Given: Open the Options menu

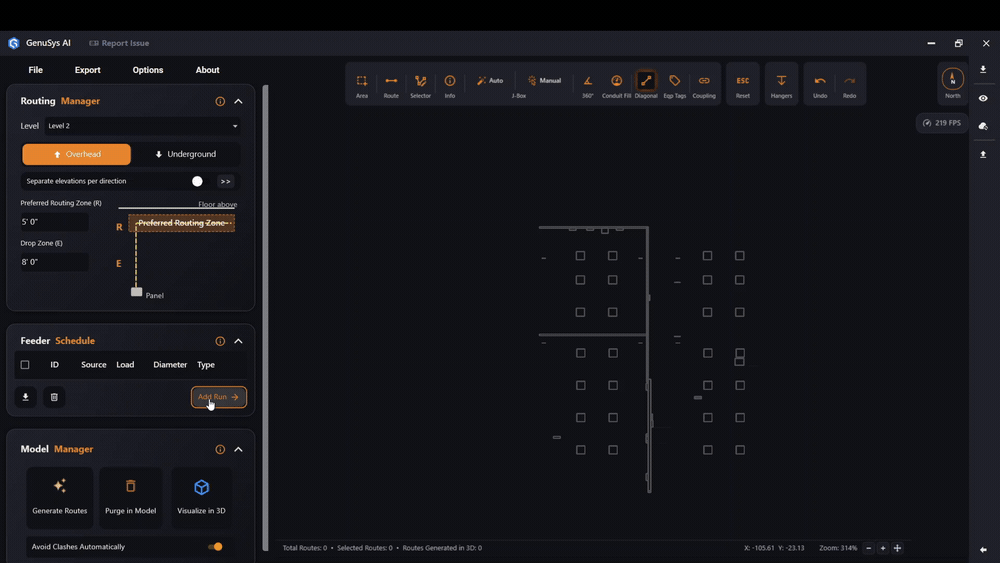Looking at the screenshot, I should pos(148,70).
